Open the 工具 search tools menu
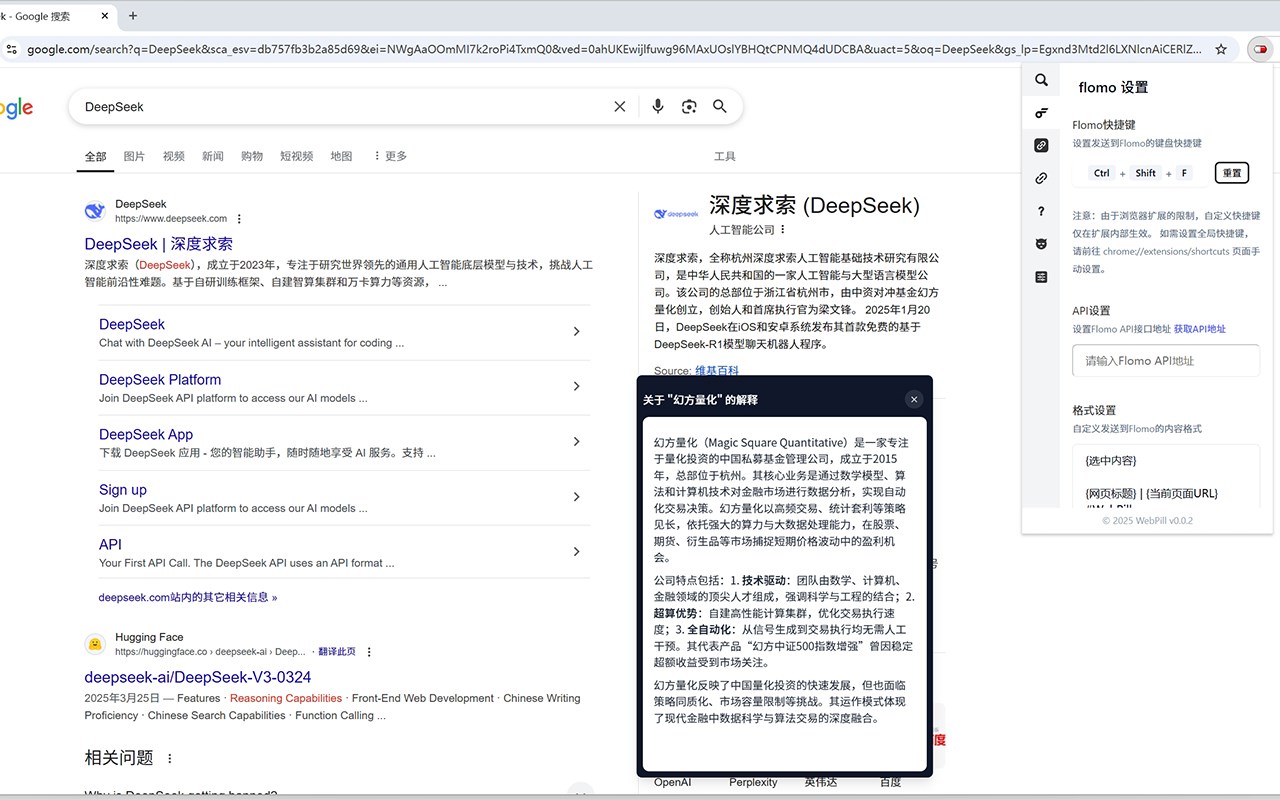Viewport: 1280px width, 800px height. click(725, 156)
